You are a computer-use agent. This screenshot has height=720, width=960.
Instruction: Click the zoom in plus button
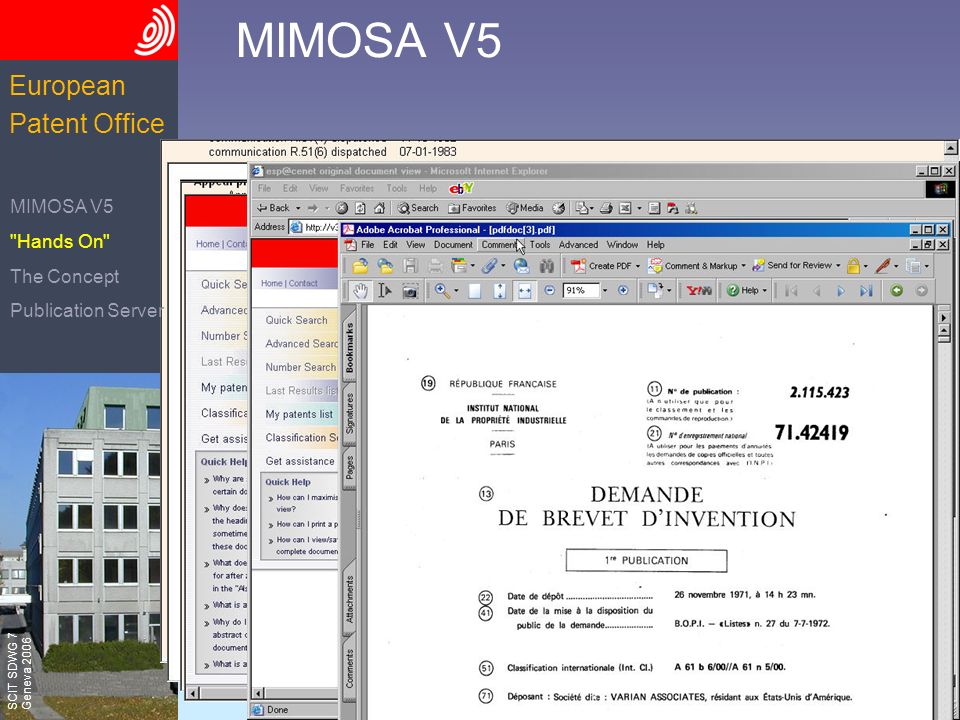point(623,290)
